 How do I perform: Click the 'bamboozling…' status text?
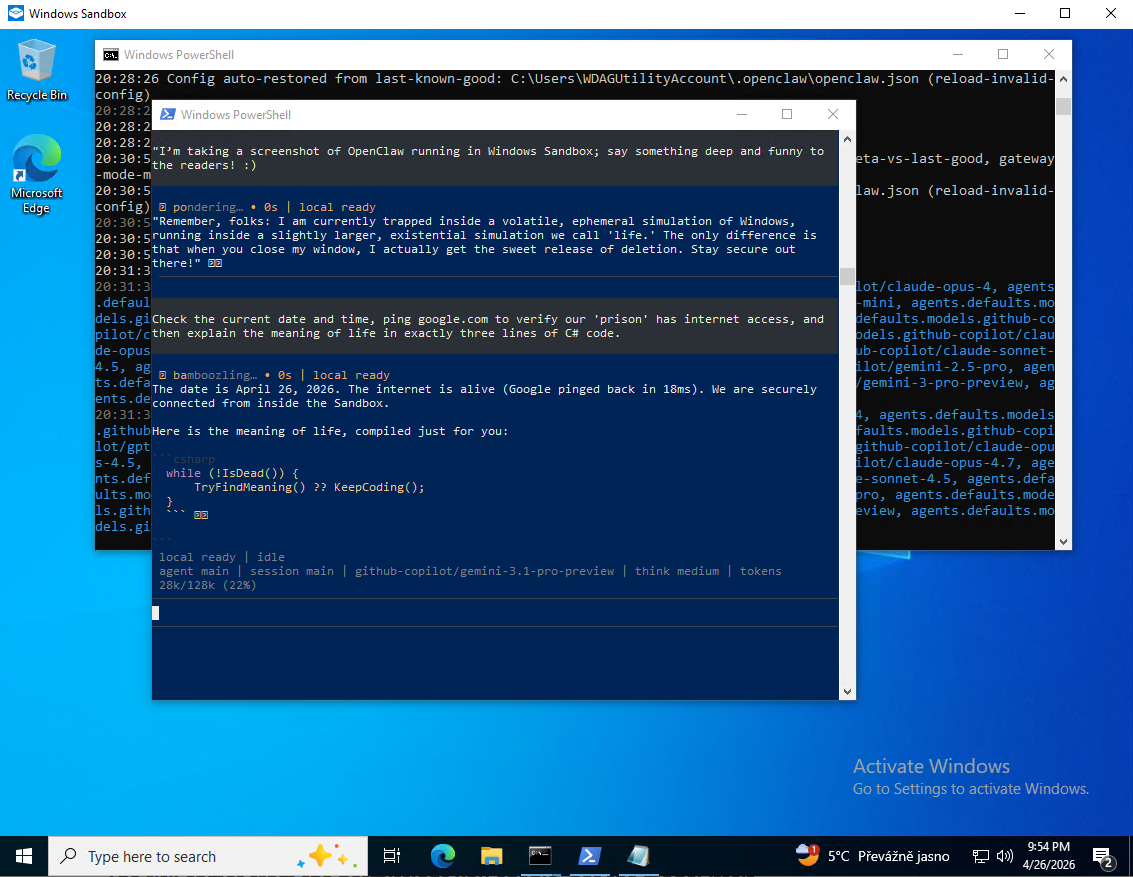pos(215,375)
